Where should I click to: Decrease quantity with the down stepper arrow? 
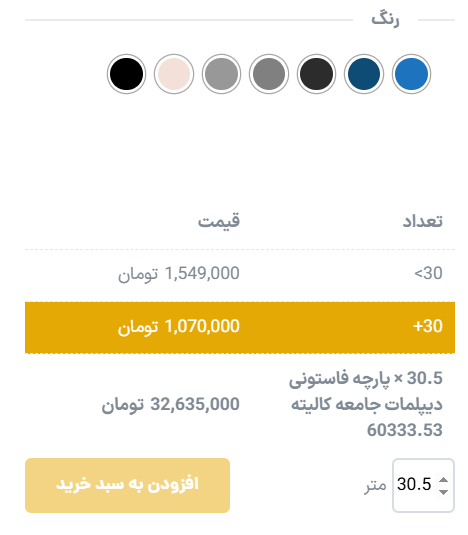coord(443,492)
